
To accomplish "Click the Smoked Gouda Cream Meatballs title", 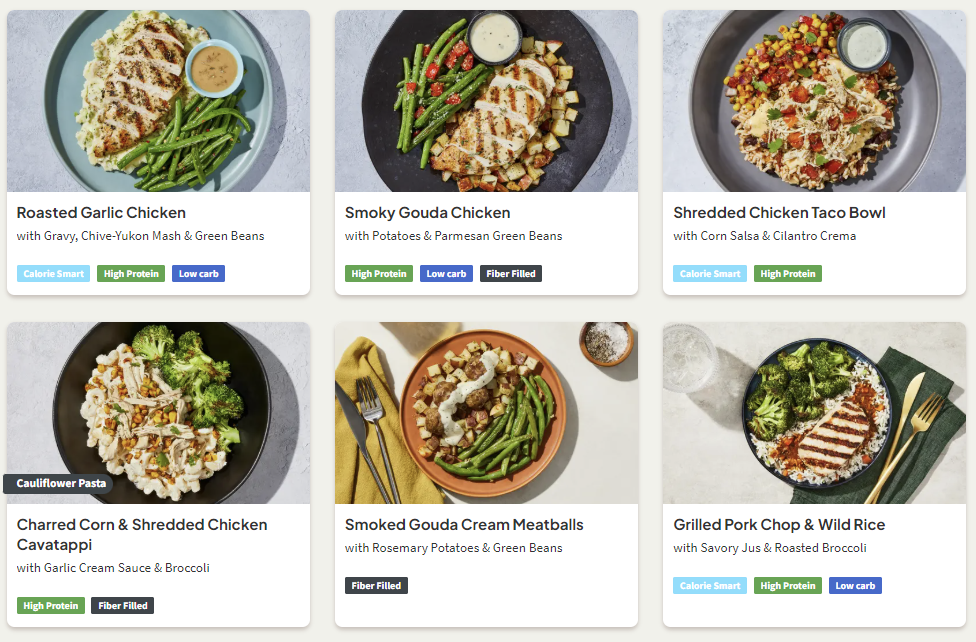I will [x=464, y=525].
